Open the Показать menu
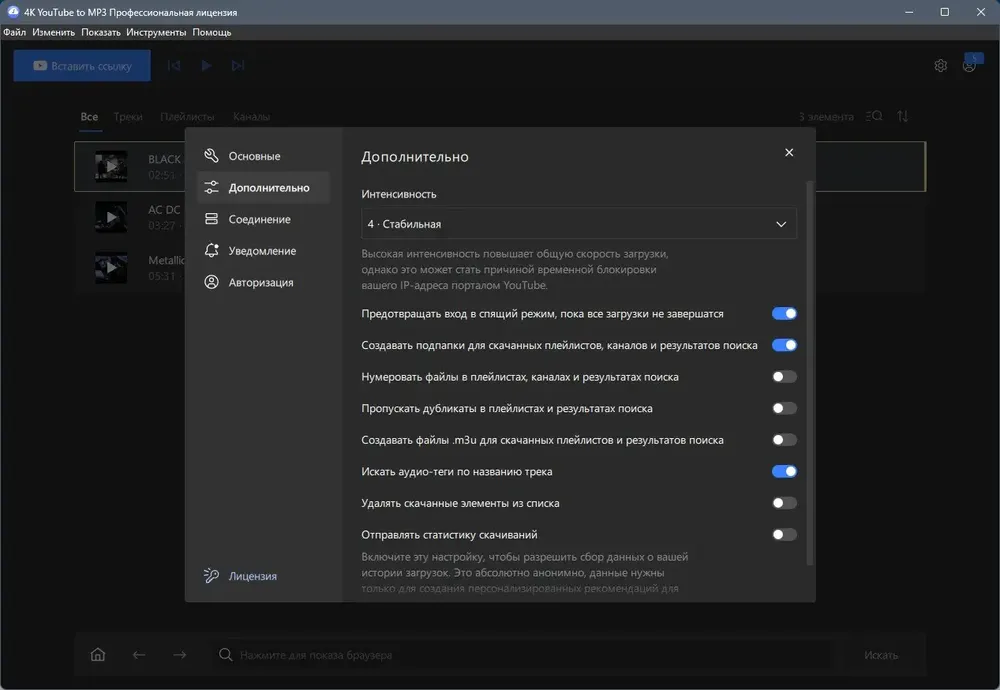Screen dimensions: 1000x690 (x=101, y=32)
